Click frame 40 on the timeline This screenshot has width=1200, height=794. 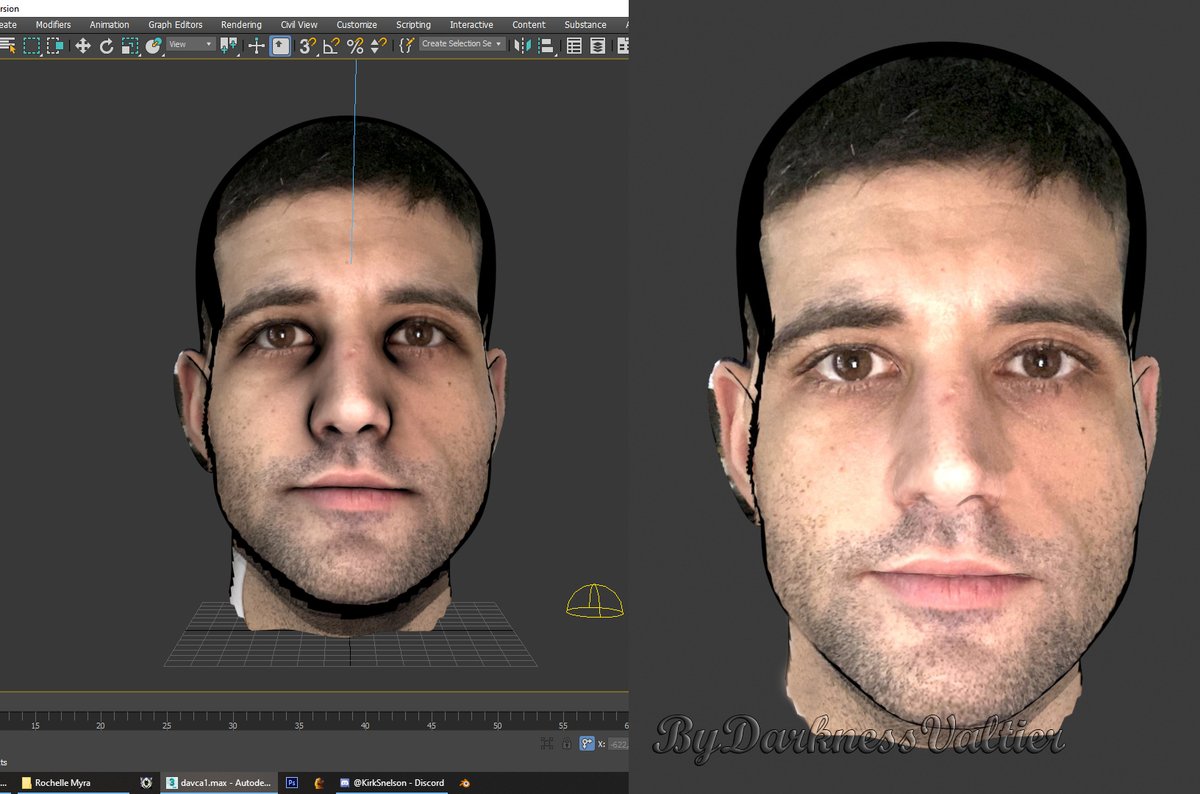click(x=365, y=725)
